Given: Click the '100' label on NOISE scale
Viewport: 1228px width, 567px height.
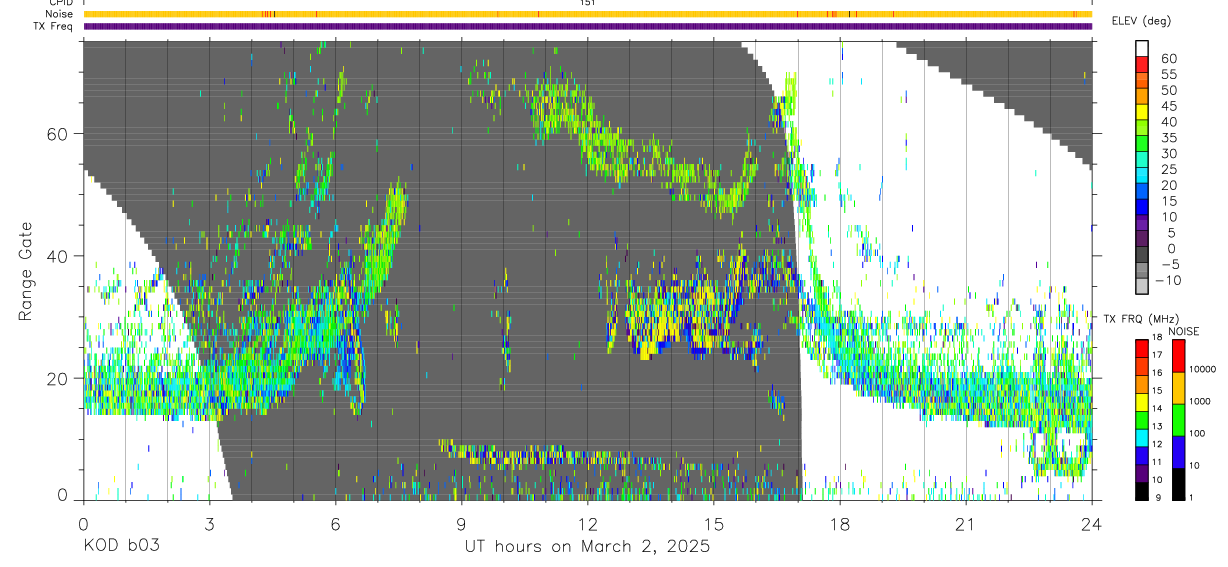Looking at the screenshot, I should (1198, 433).
